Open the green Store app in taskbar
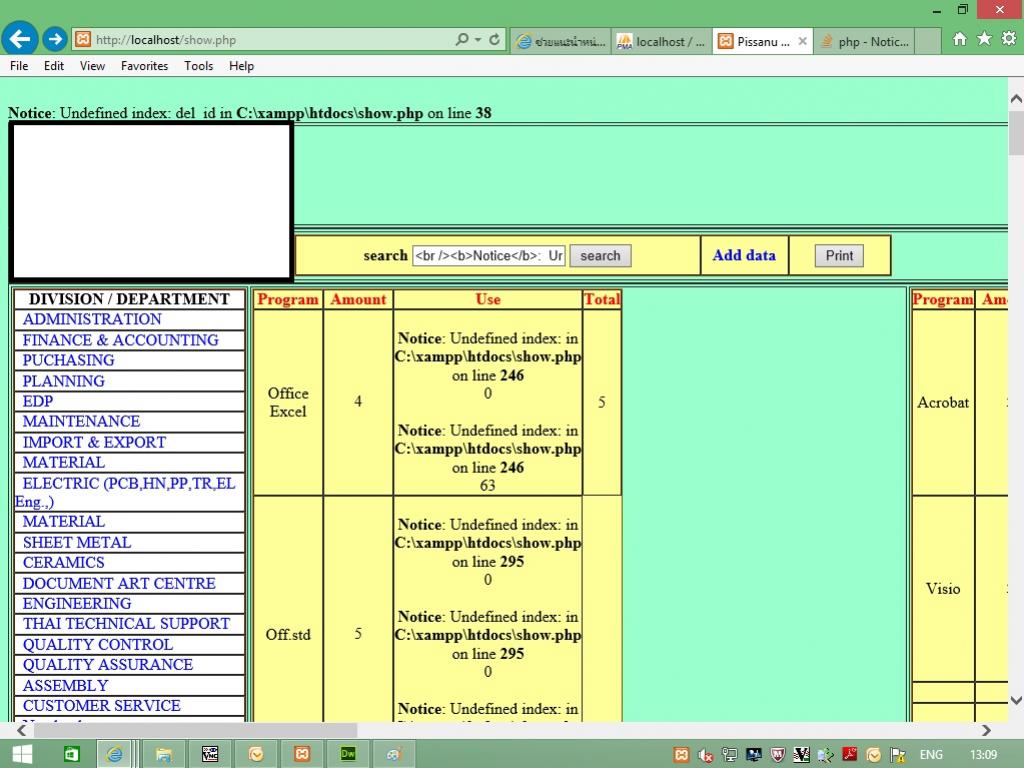Screen dimensions: 1024x768 [71, 754]
